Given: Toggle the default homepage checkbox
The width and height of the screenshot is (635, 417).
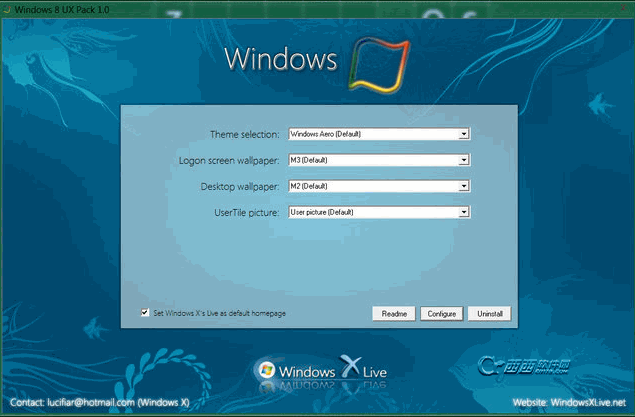Looking at the screenshot, I should (145, 313).
